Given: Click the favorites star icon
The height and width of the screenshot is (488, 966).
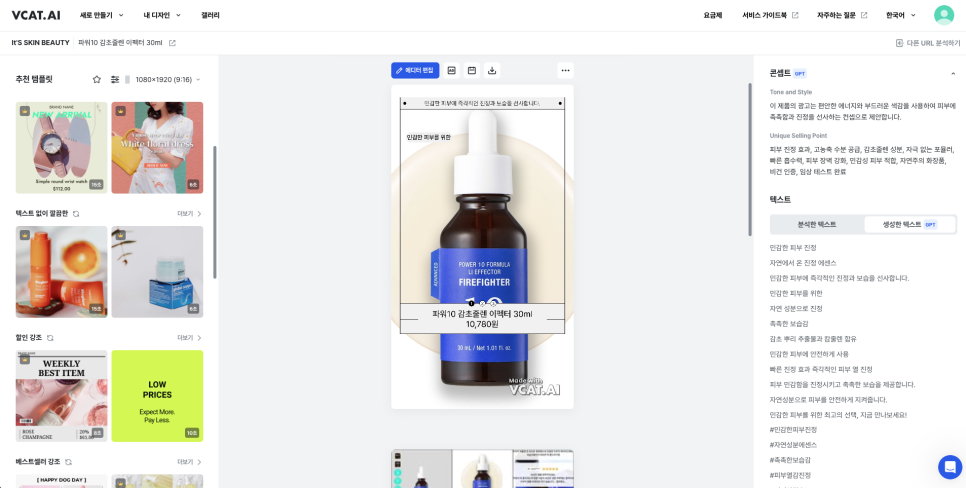Looking at the screenshot, I should 97,79.
